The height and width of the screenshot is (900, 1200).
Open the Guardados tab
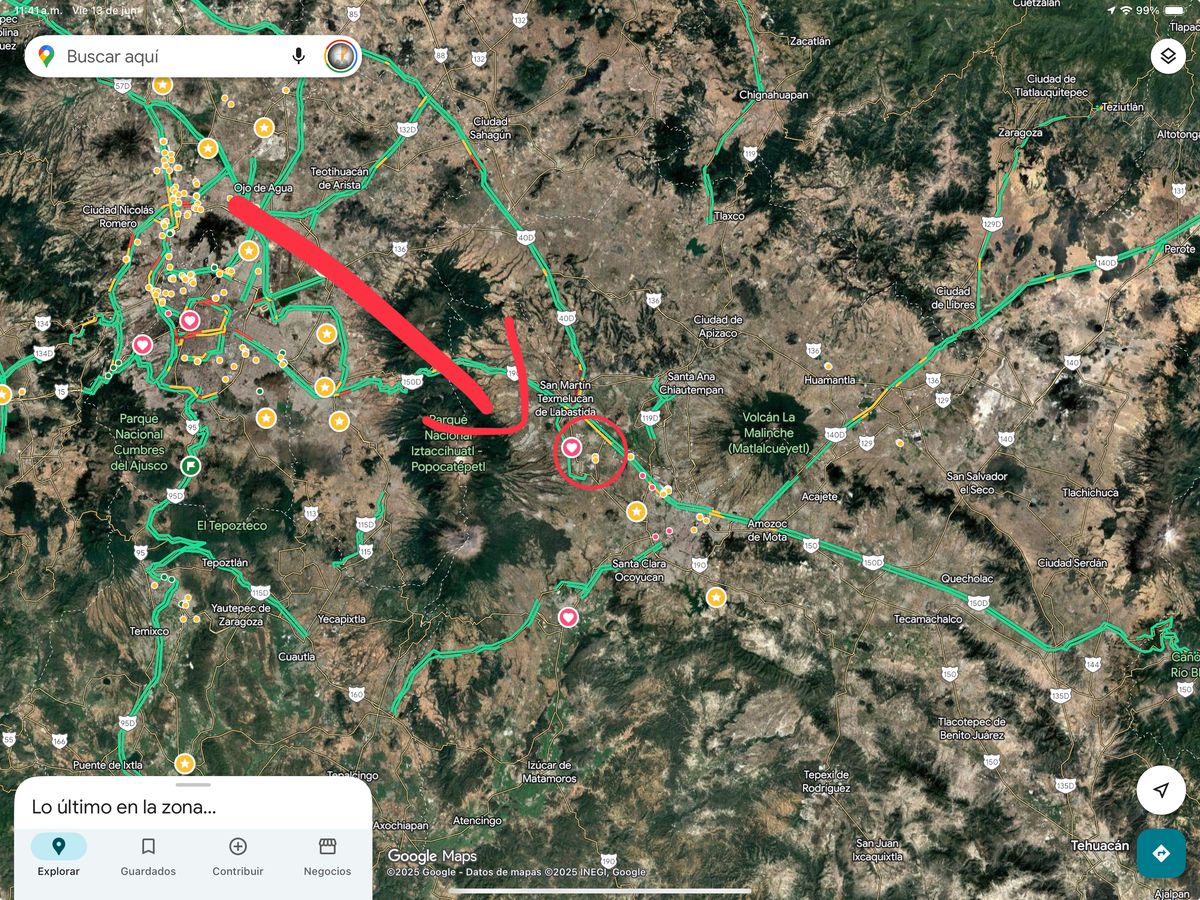148,856
